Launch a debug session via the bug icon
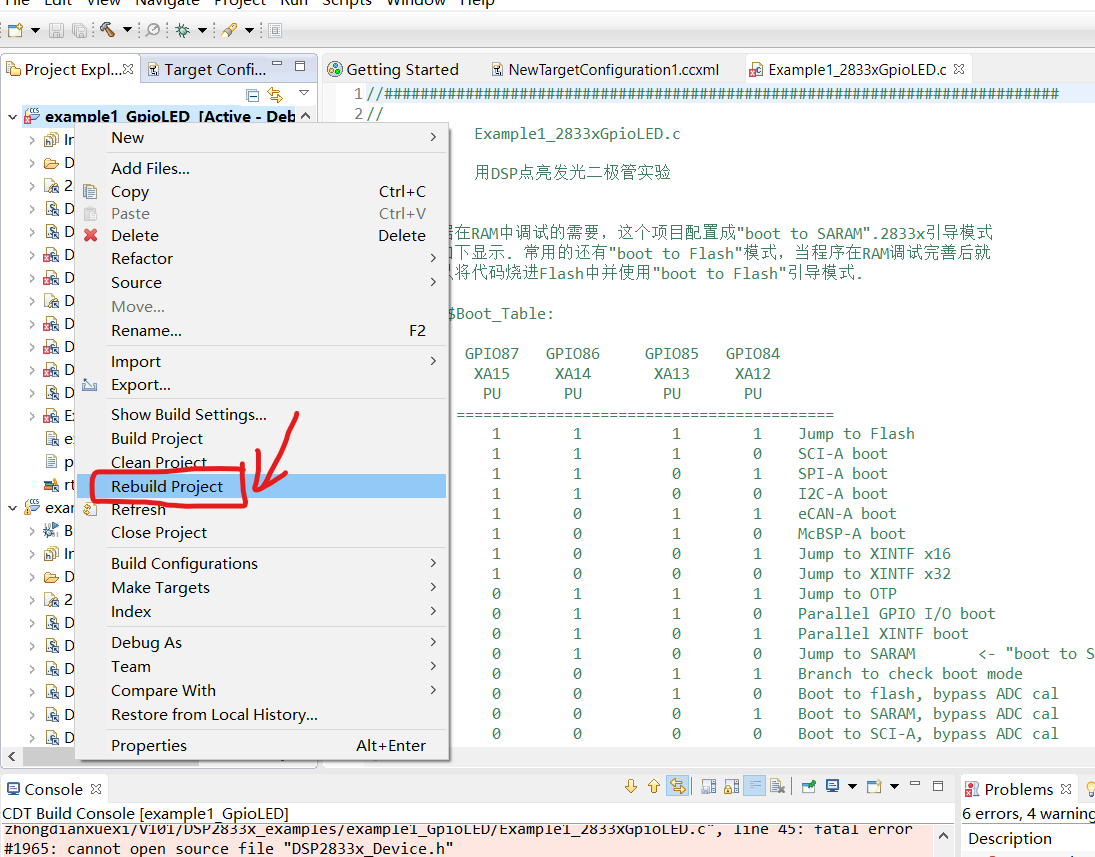 point(184,31)
